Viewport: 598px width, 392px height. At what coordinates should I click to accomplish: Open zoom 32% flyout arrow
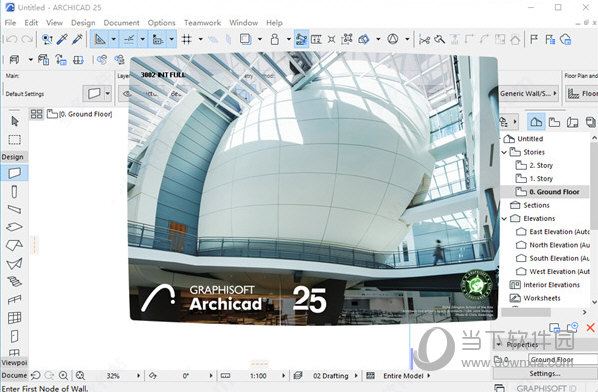138,376
